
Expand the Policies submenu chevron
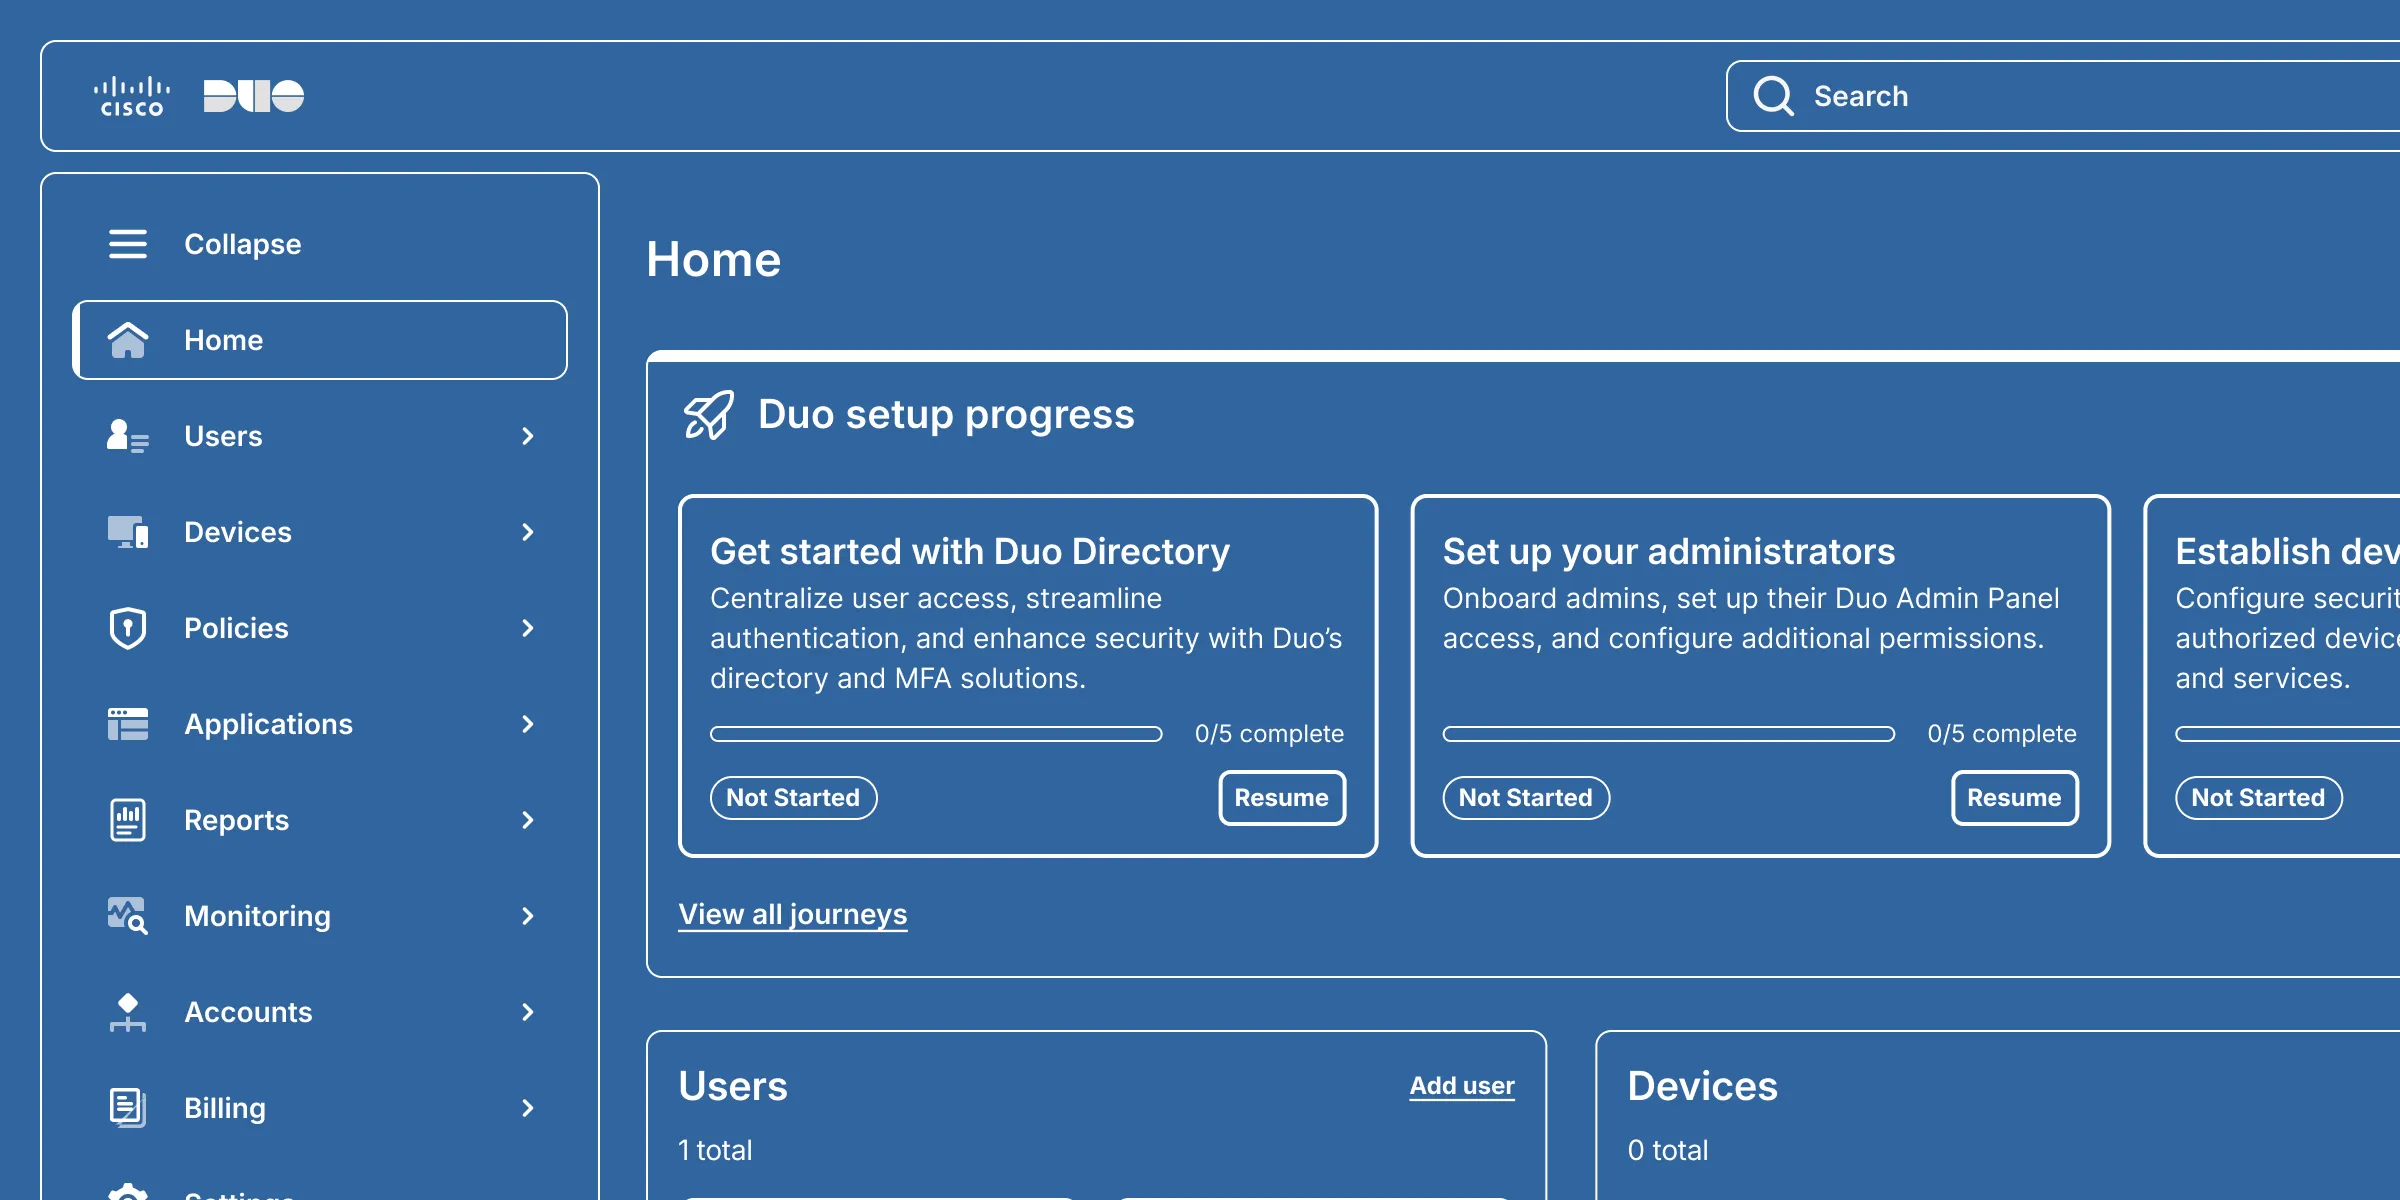528,628
